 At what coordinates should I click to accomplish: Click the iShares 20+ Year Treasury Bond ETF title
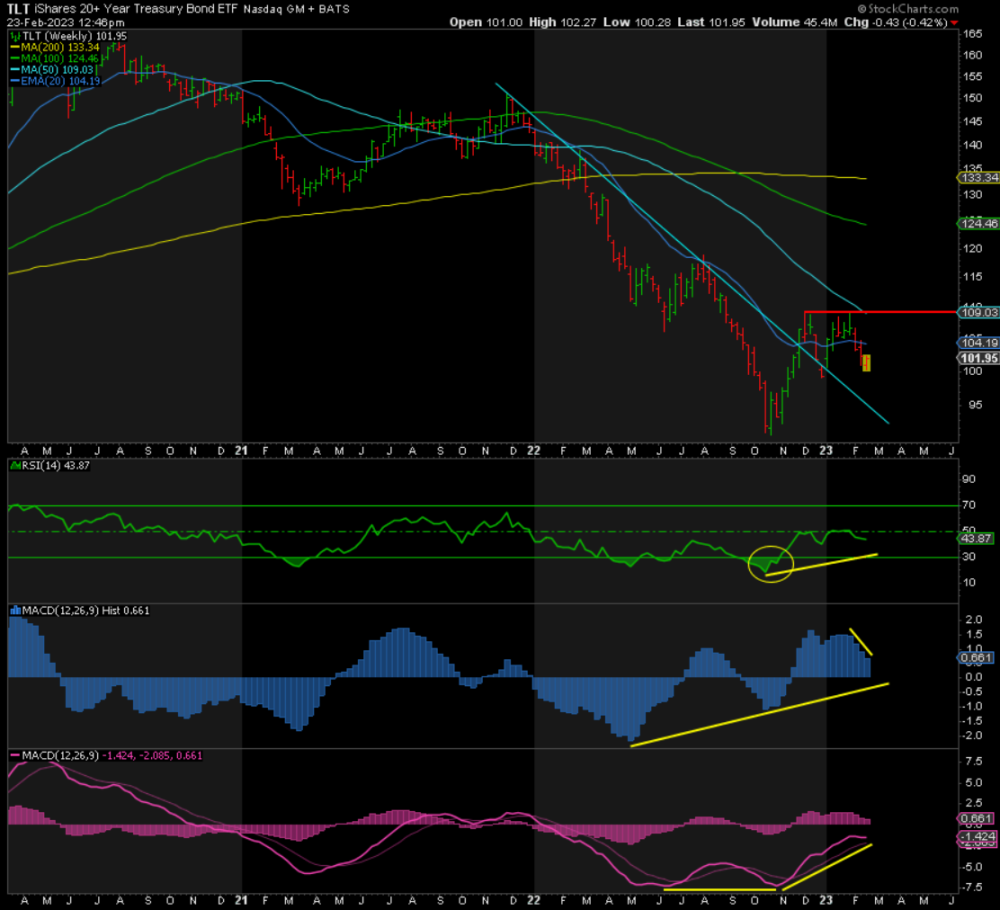[x=136, y=9]
